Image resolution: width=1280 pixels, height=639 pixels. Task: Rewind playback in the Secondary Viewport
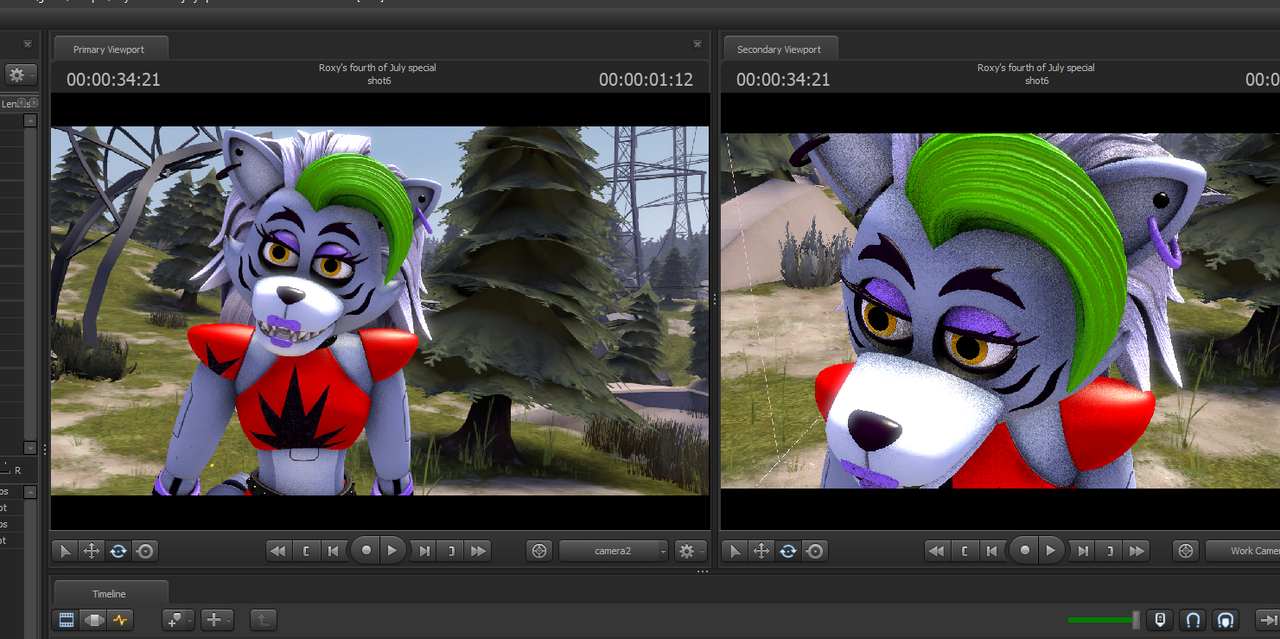click(x=936, y=550)
